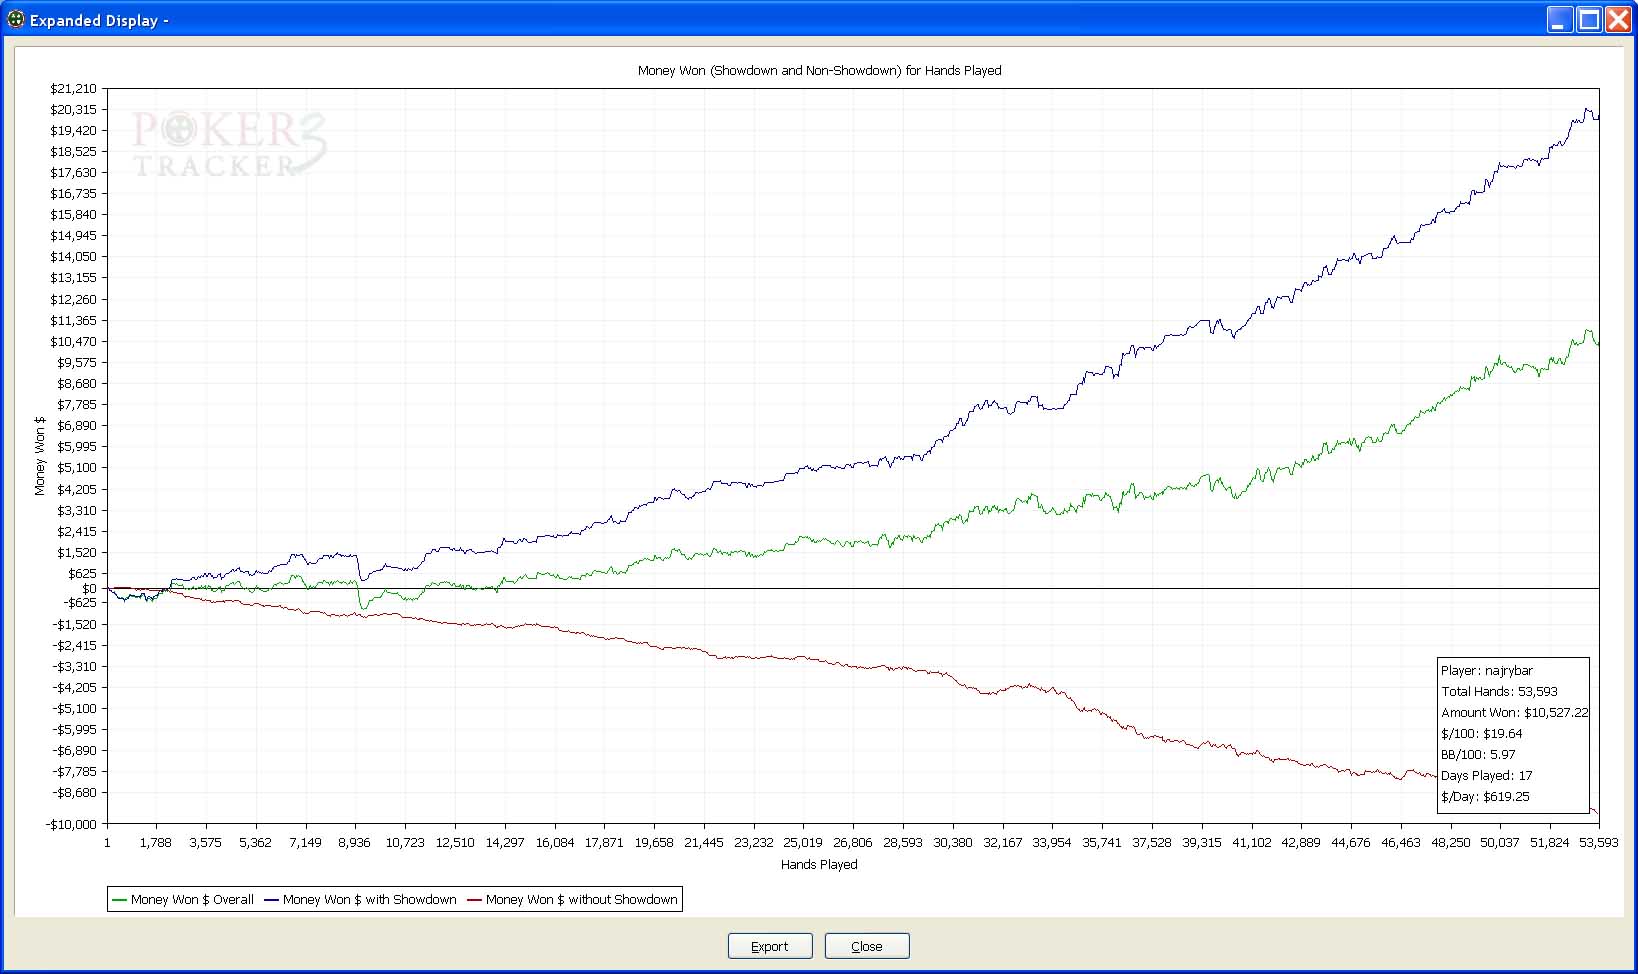Click the 'Money Won $ with Showdown' legend label
This screenshot has width=1638, height=974.
(x=369, y=900)
